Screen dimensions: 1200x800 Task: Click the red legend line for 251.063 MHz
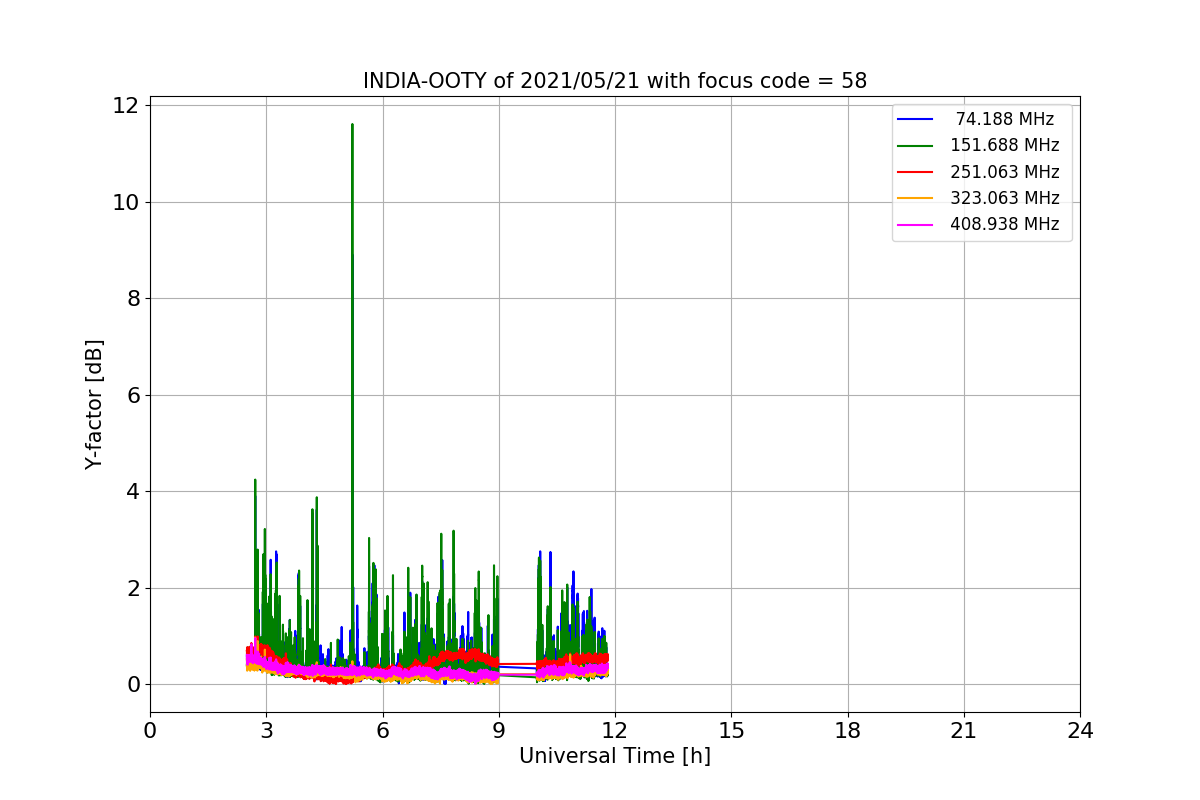pos(915,172)
